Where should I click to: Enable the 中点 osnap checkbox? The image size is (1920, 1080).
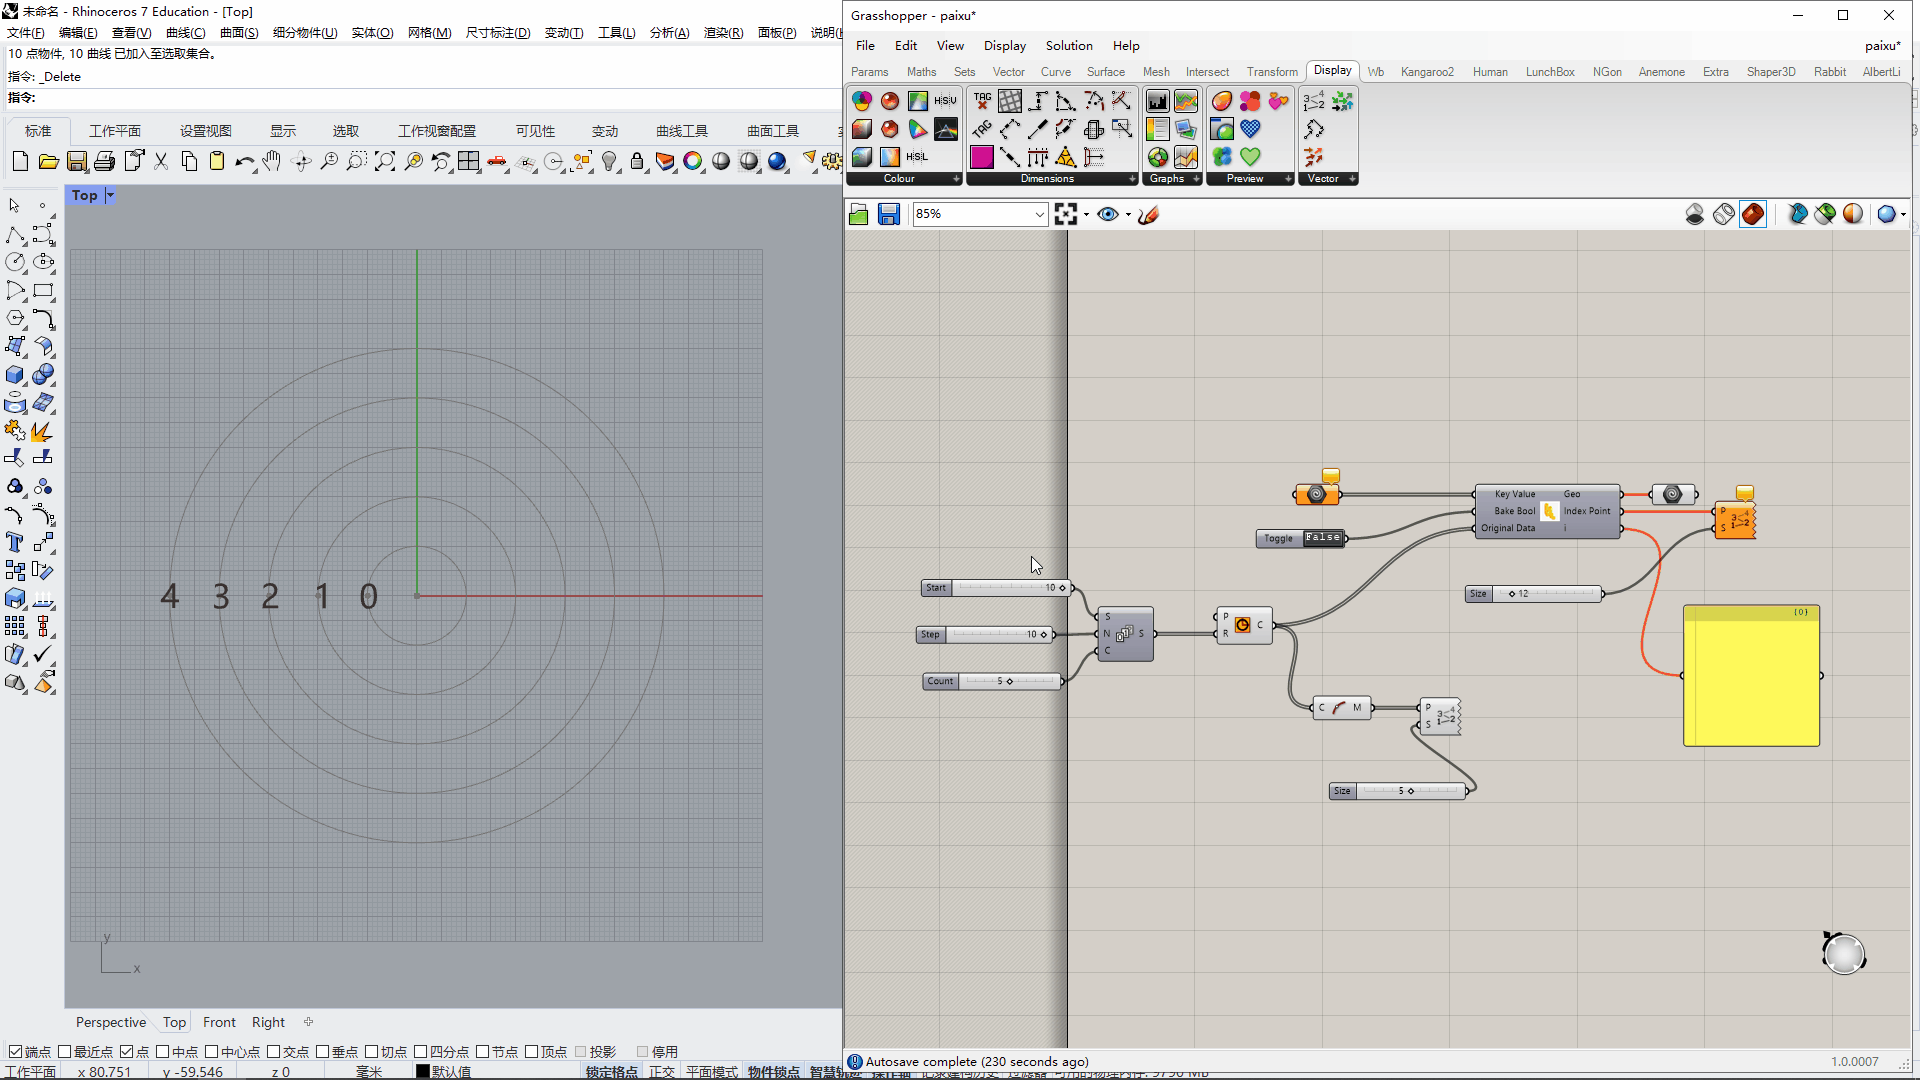pyautogui.click(x=163, y=1052)
